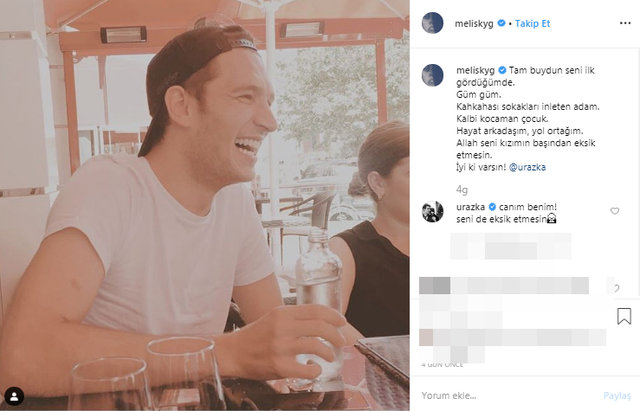Open the three-dot more options menu
640x411 pixels.
pos(625,23)
